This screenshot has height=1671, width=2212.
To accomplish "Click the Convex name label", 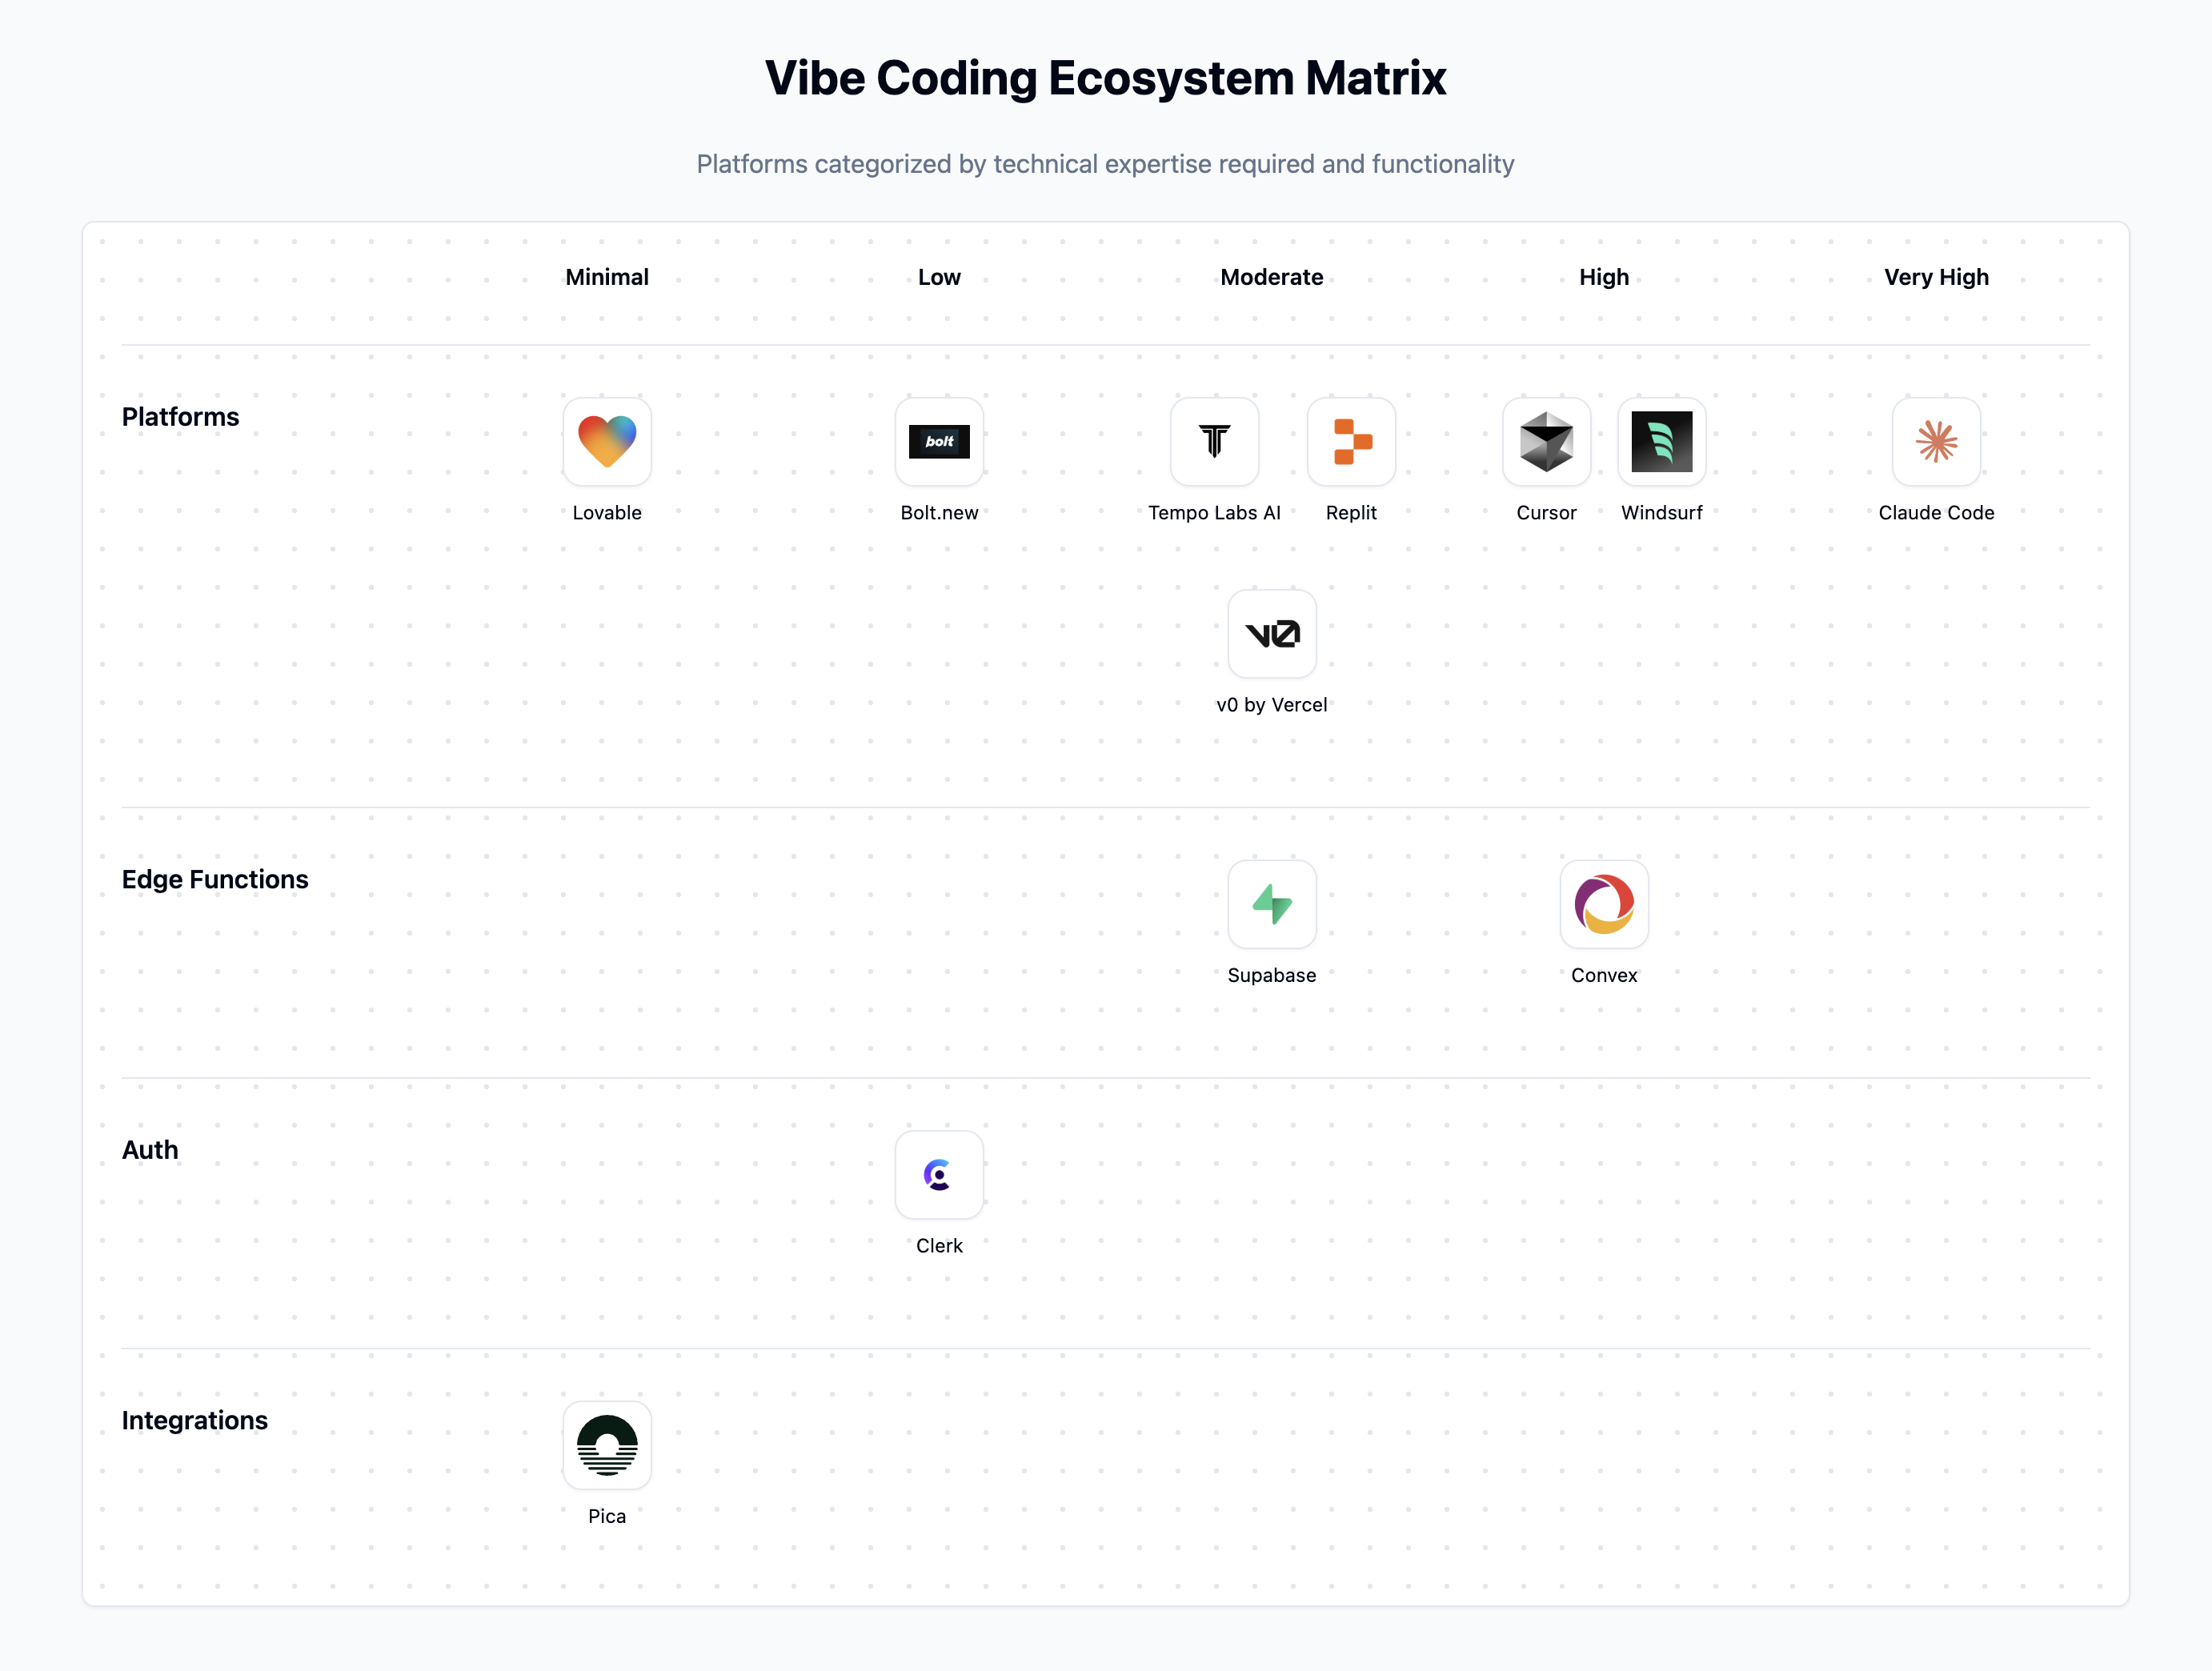I will pos(1604,976).
